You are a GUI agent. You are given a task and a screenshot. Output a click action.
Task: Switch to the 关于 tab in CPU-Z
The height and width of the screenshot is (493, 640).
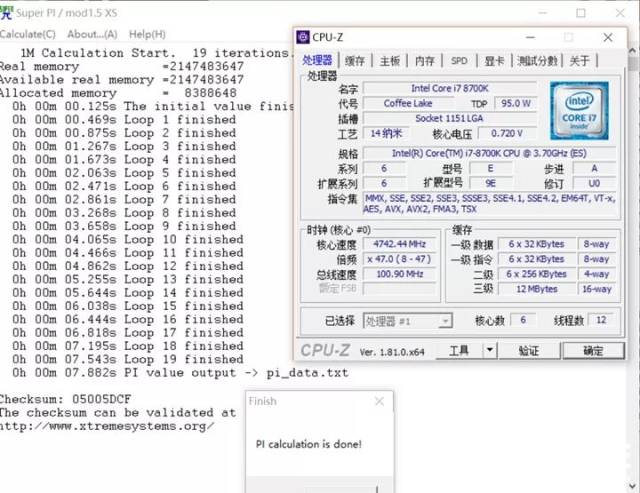[x=579, y=61]
